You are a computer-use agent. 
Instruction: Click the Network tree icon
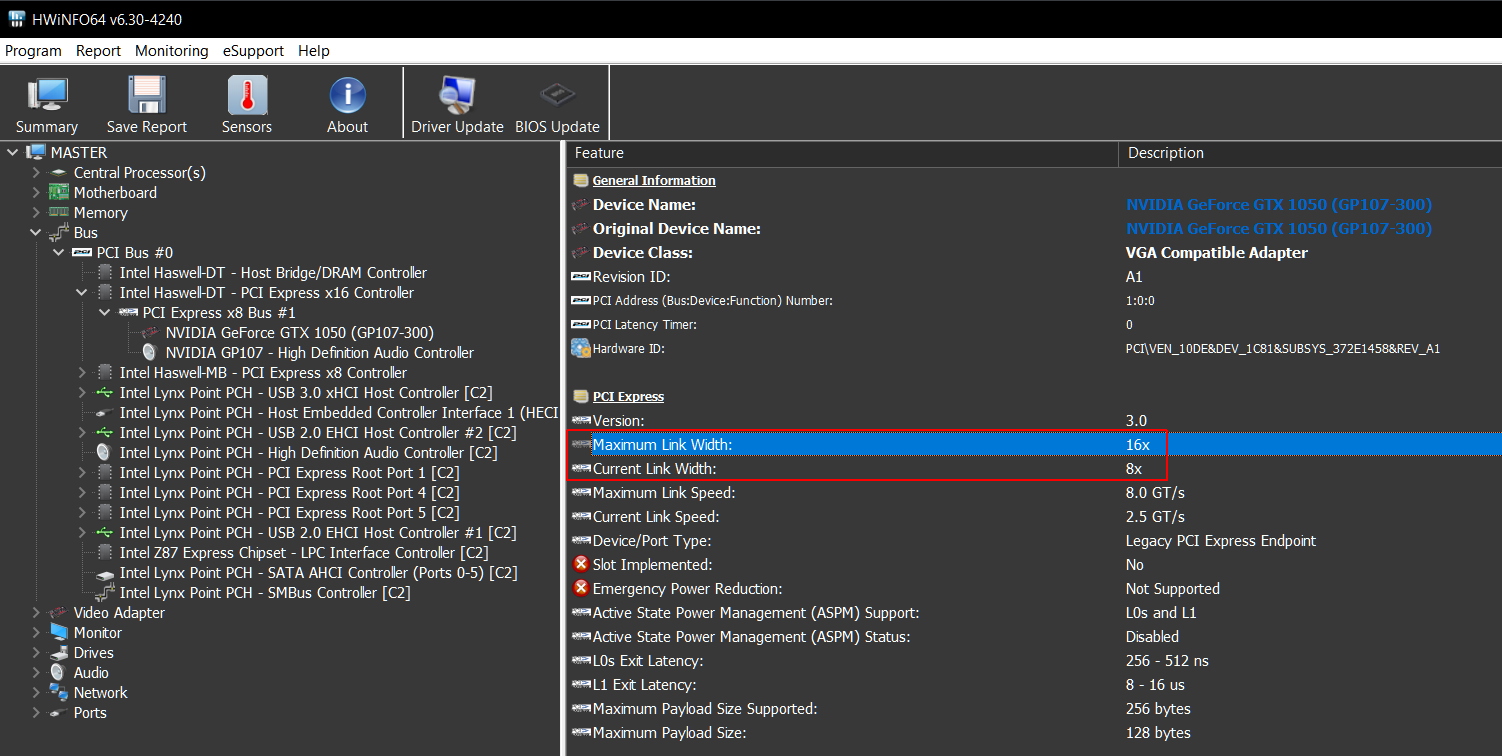point(59,692)
